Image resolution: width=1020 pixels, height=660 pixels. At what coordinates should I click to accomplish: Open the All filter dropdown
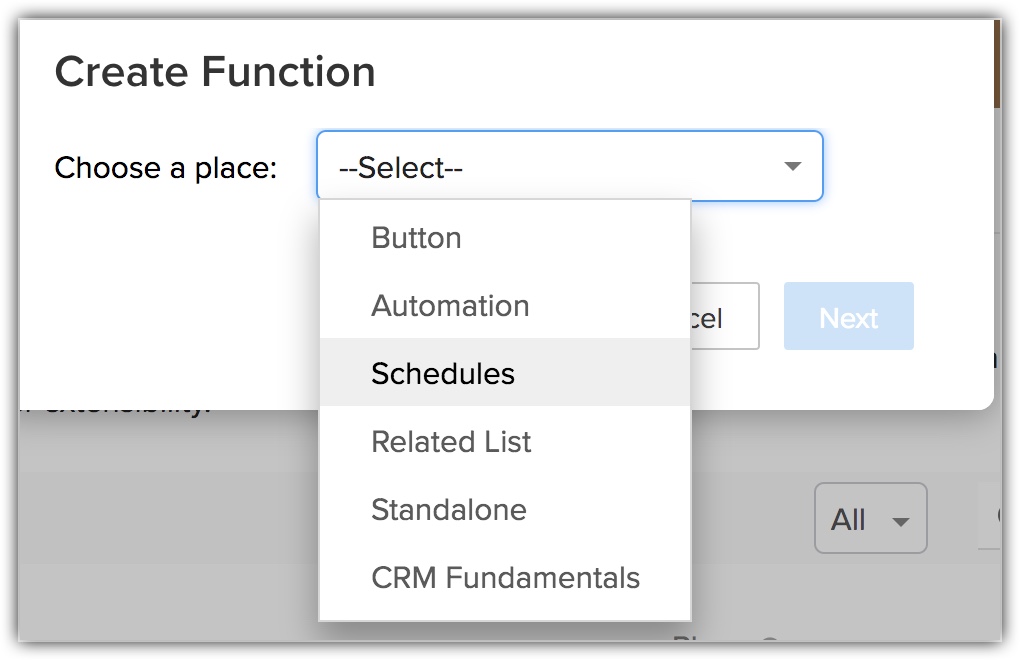click(x=870, y=518)
